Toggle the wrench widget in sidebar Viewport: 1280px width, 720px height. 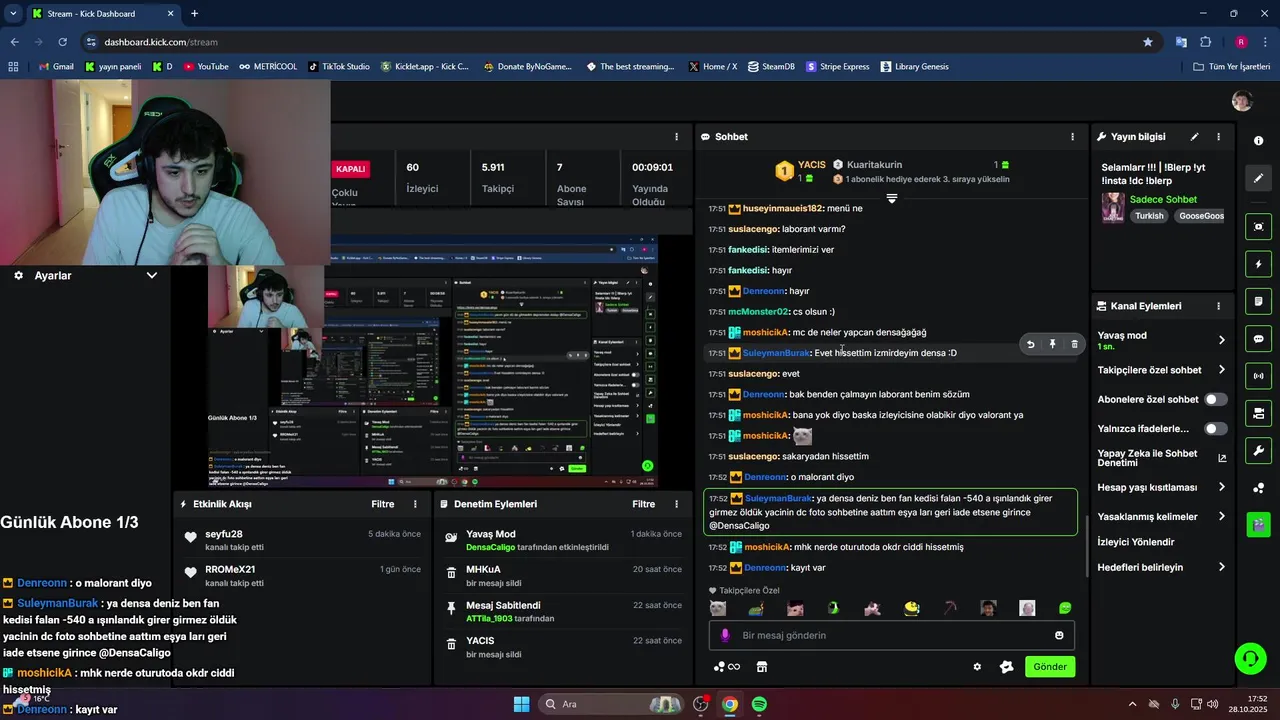coord(1259,450)
